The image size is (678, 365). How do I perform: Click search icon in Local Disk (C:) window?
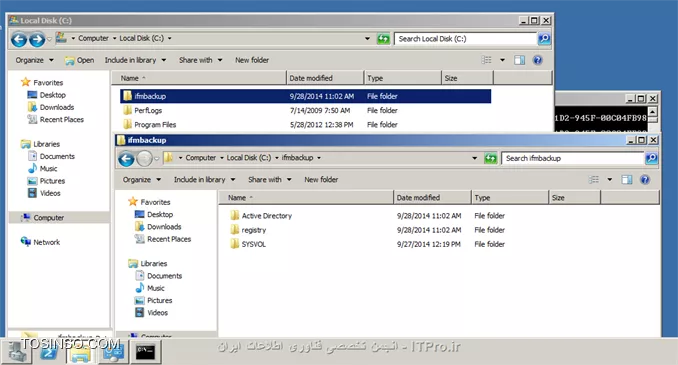coord(544,39)
